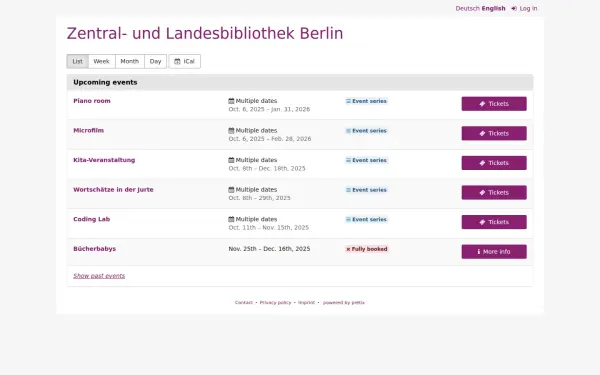Open the Kita-Veranstaltung event link
Image resolution: width=600 pixels, height=375 pixels.
(104, 160)
